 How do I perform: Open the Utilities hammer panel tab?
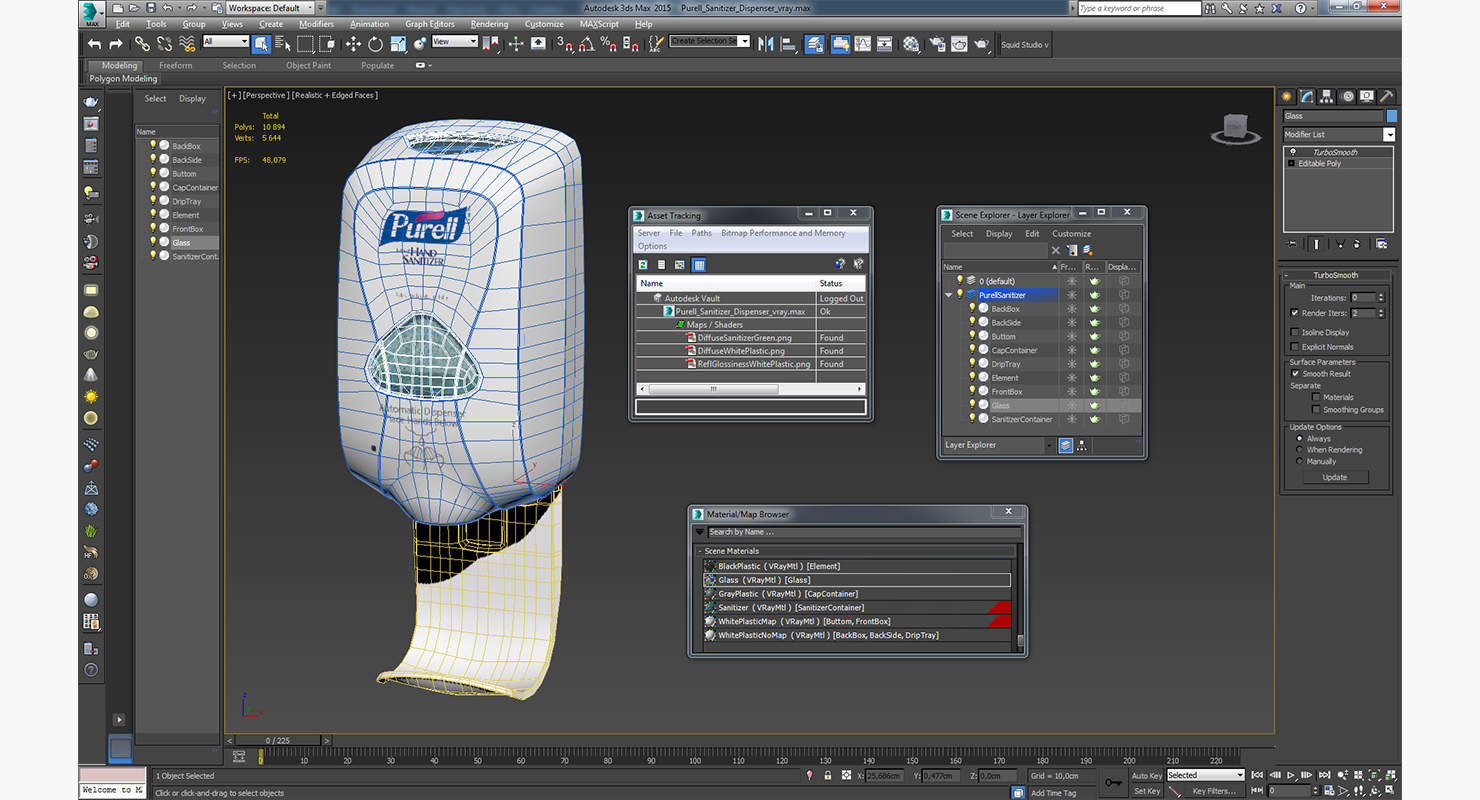(1386, 97)
